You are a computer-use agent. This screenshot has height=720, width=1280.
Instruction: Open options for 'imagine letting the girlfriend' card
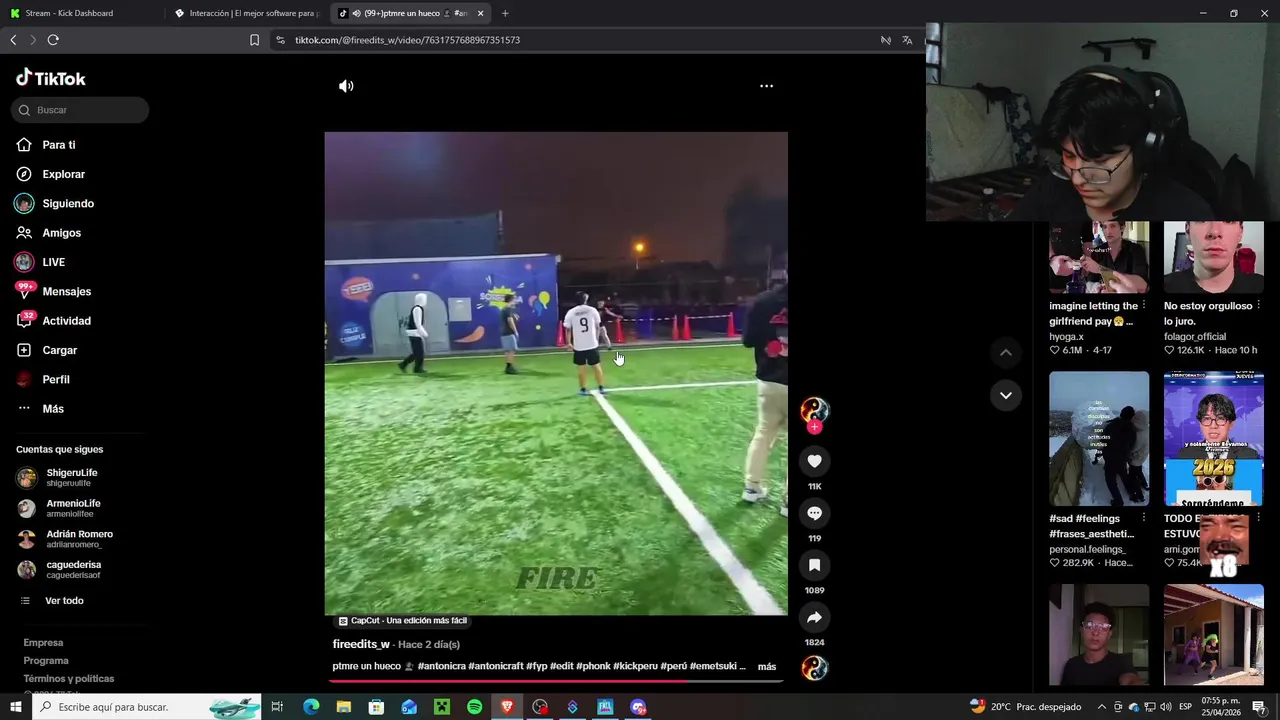click(x=1144, y=306)
